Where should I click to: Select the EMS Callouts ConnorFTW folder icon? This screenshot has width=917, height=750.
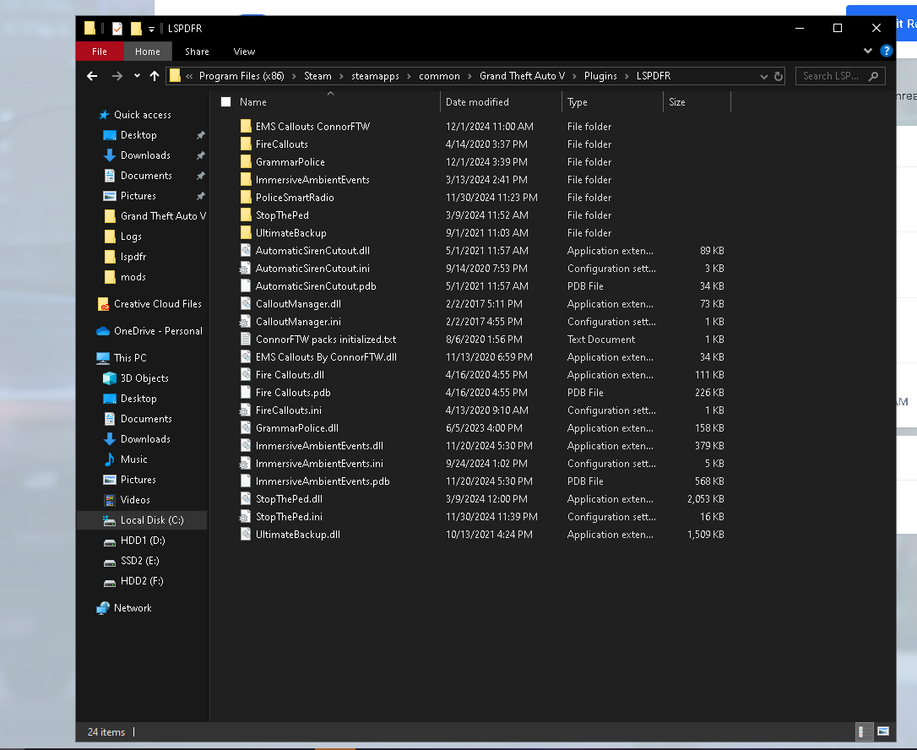(x=246, y=126)
